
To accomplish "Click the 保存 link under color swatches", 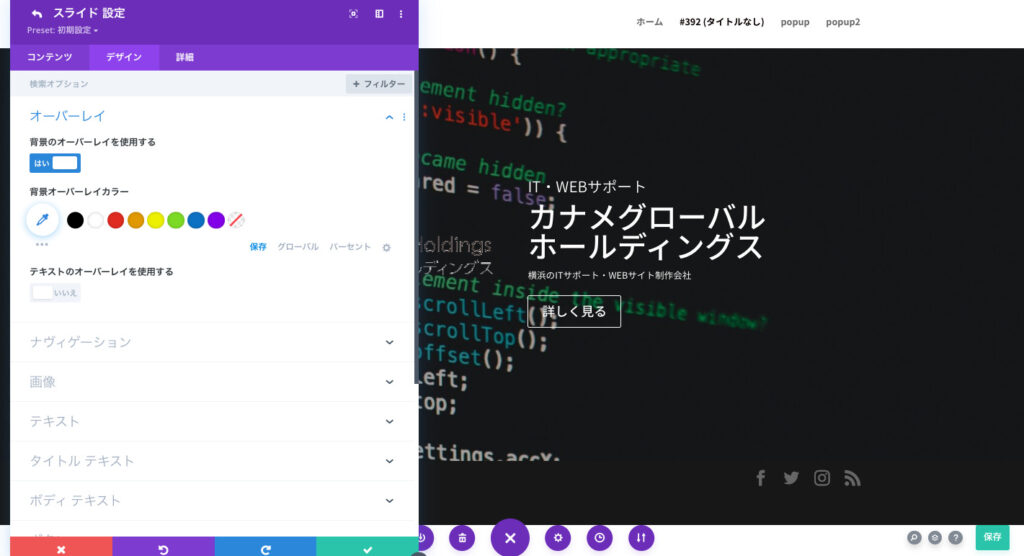I will coord(258,247).
